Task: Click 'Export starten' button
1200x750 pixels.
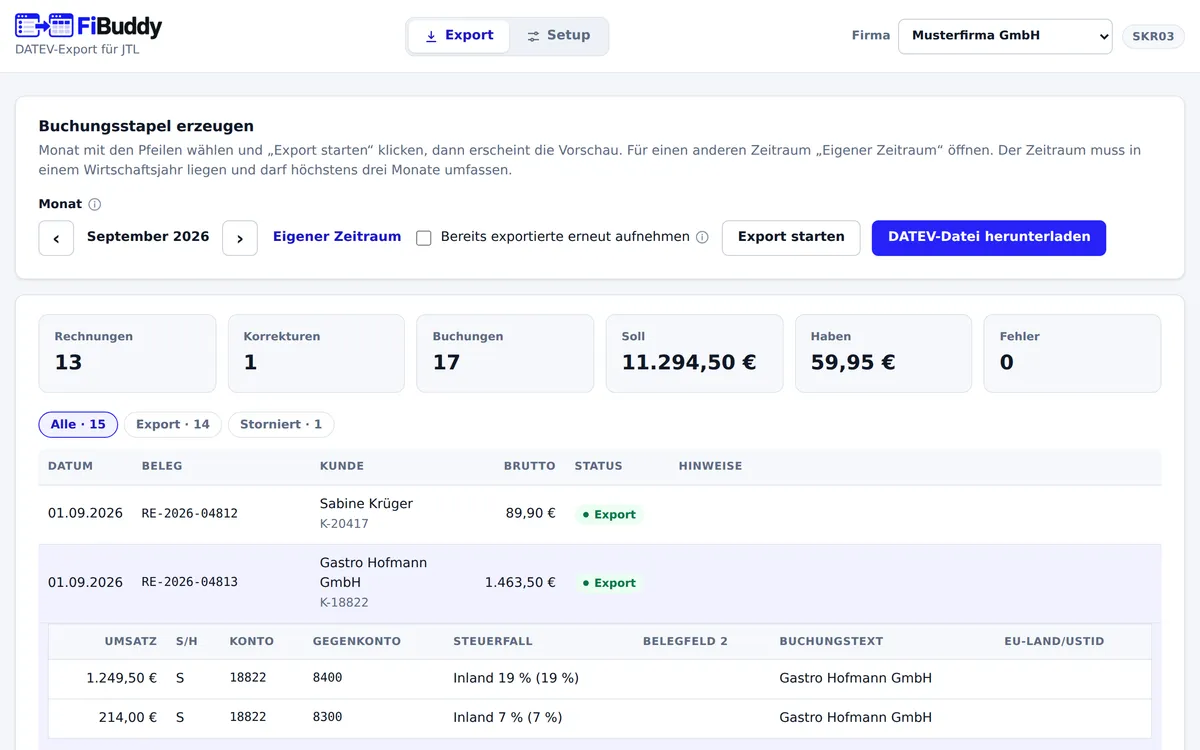Action: pos(791,238)
